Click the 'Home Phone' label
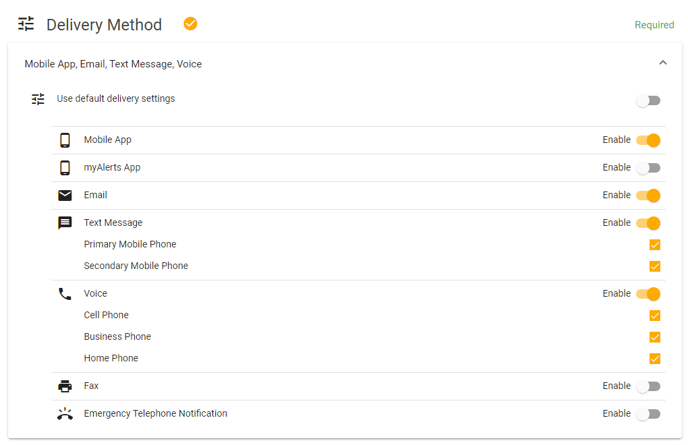The width and height of the screenshot is (688, 445). click(111, 358)
